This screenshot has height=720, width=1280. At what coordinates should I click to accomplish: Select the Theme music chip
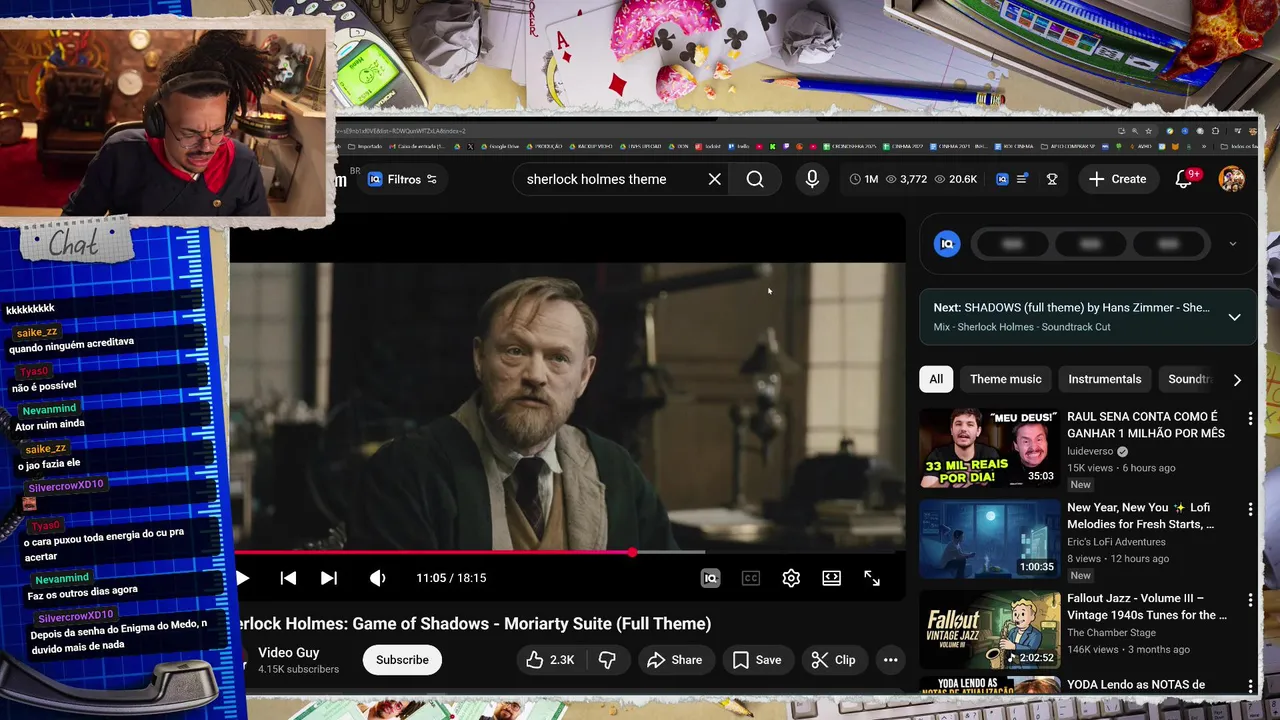click(x=1005, y=379)
